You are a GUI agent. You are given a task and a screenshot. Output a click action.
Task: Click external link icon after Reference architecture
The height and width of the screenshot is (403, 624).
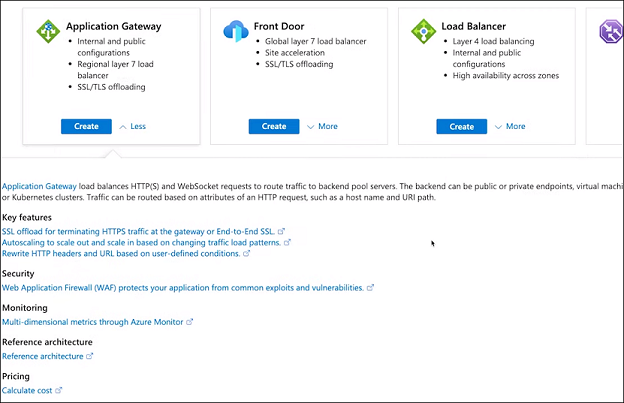(x=90, y=356)
